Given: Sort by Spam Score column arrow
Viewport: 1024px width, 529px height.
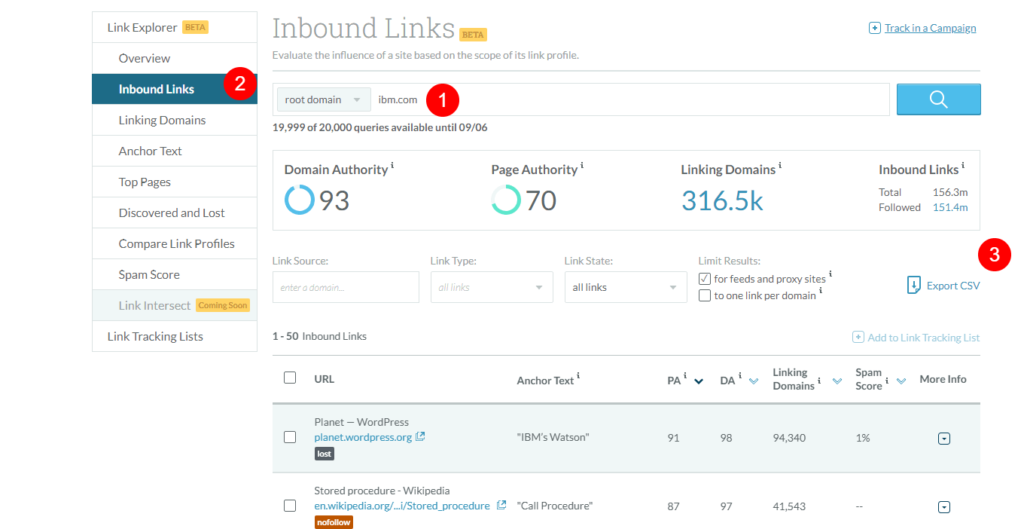Looking at the screenshot, I should click(901, 380).
